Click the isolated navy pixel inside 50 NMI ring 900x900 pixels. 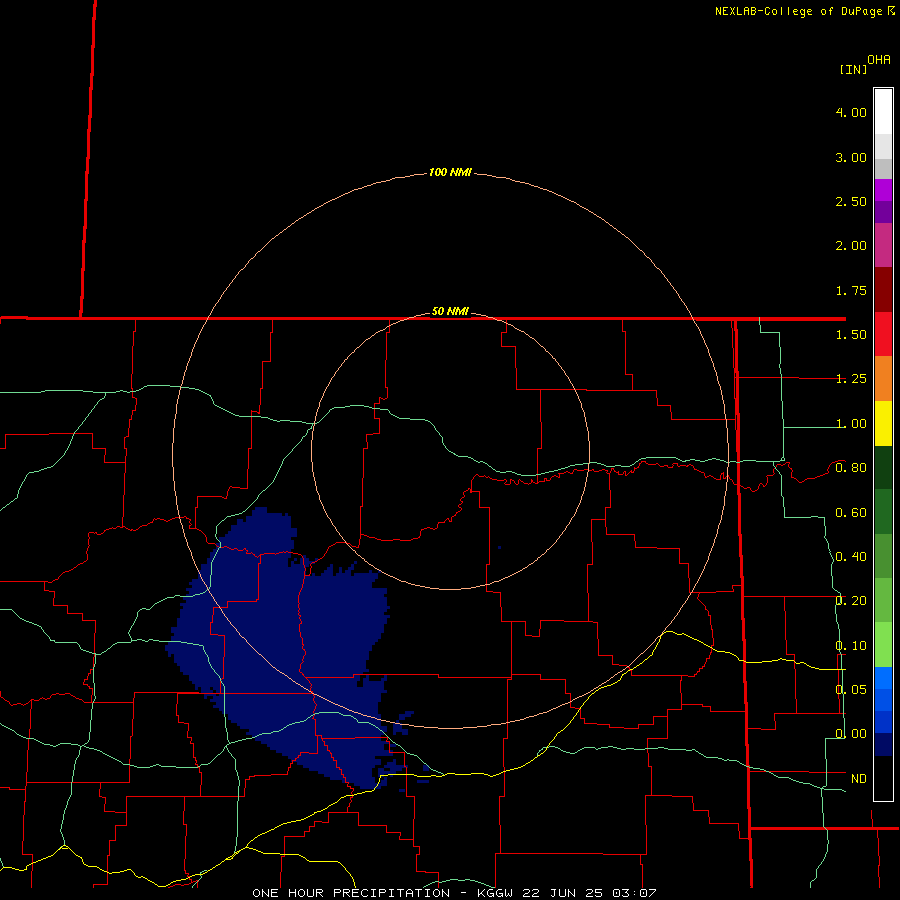(500, 548)
